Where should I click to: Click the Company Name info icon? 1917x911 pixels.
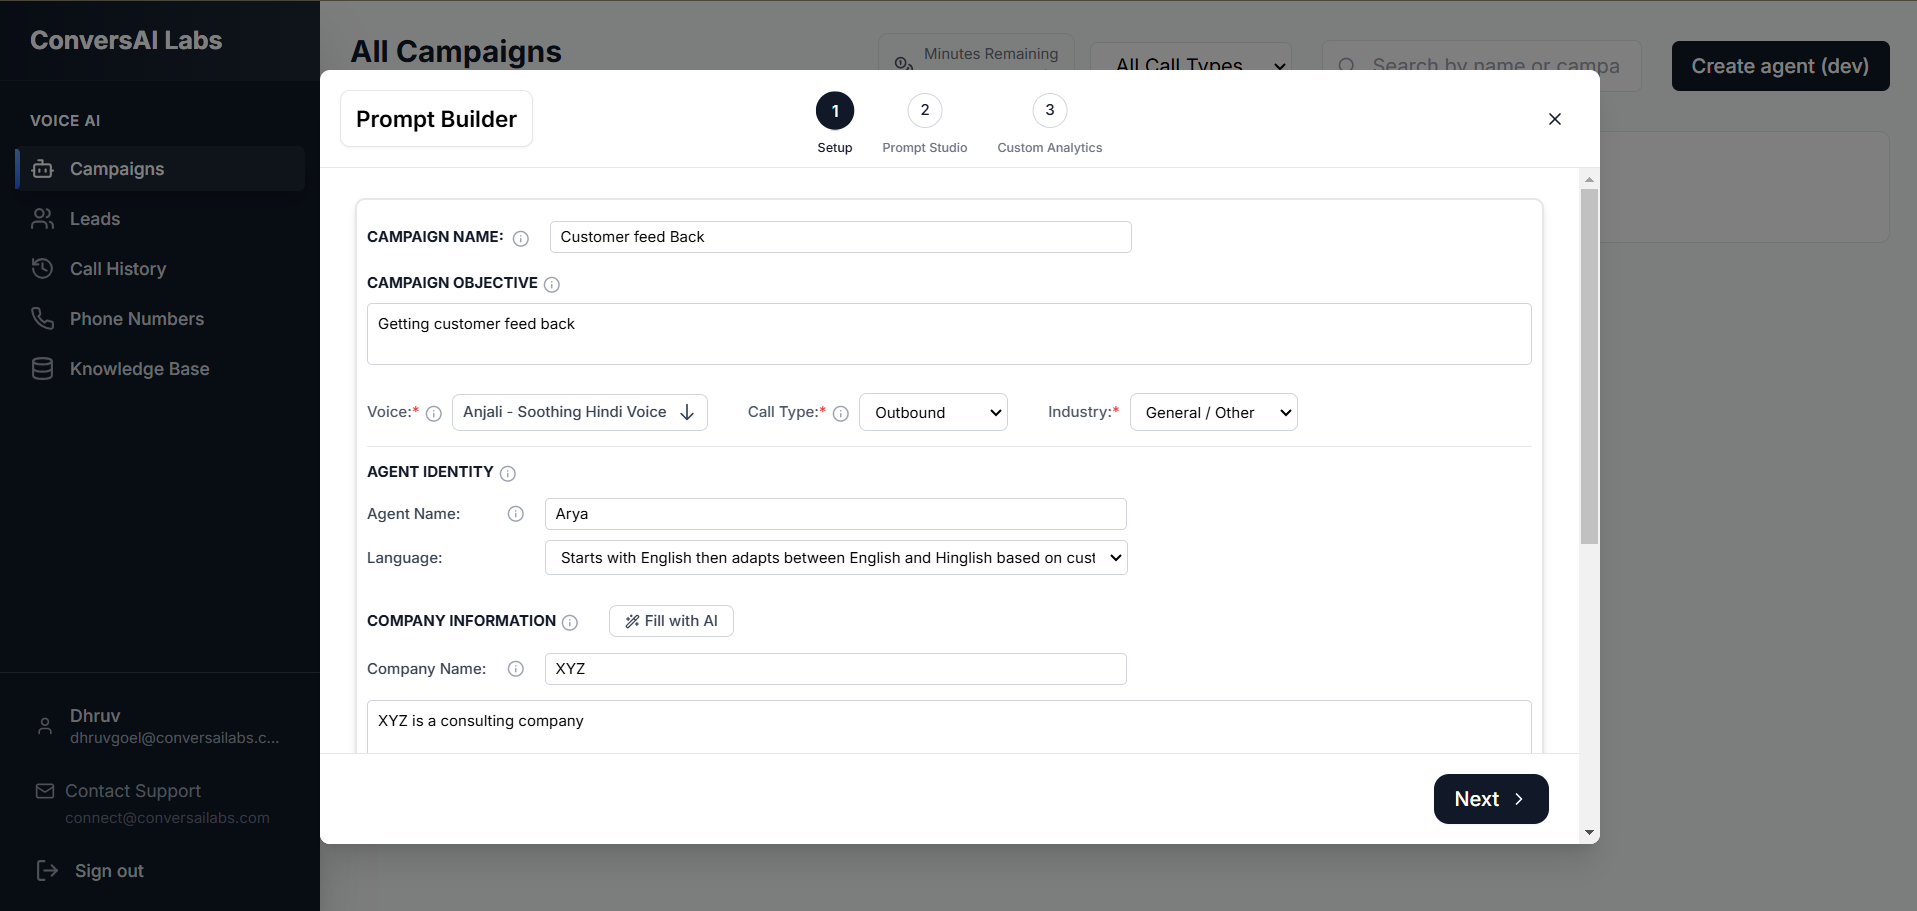tap(516, 669)
